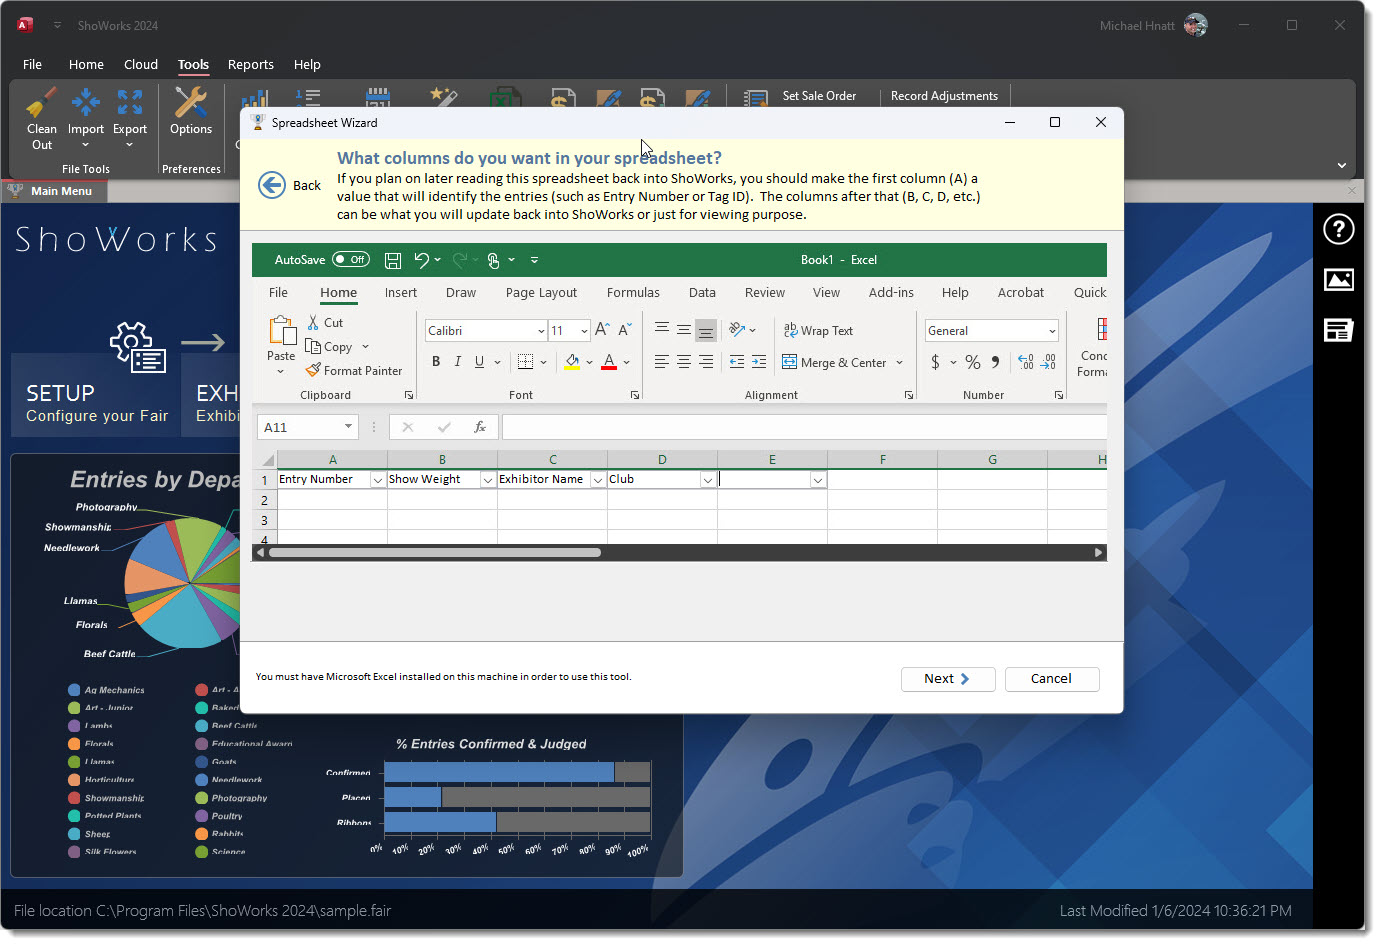
Task: Click the Borders icon in the Font group
Action: click(x=525, y=362)
